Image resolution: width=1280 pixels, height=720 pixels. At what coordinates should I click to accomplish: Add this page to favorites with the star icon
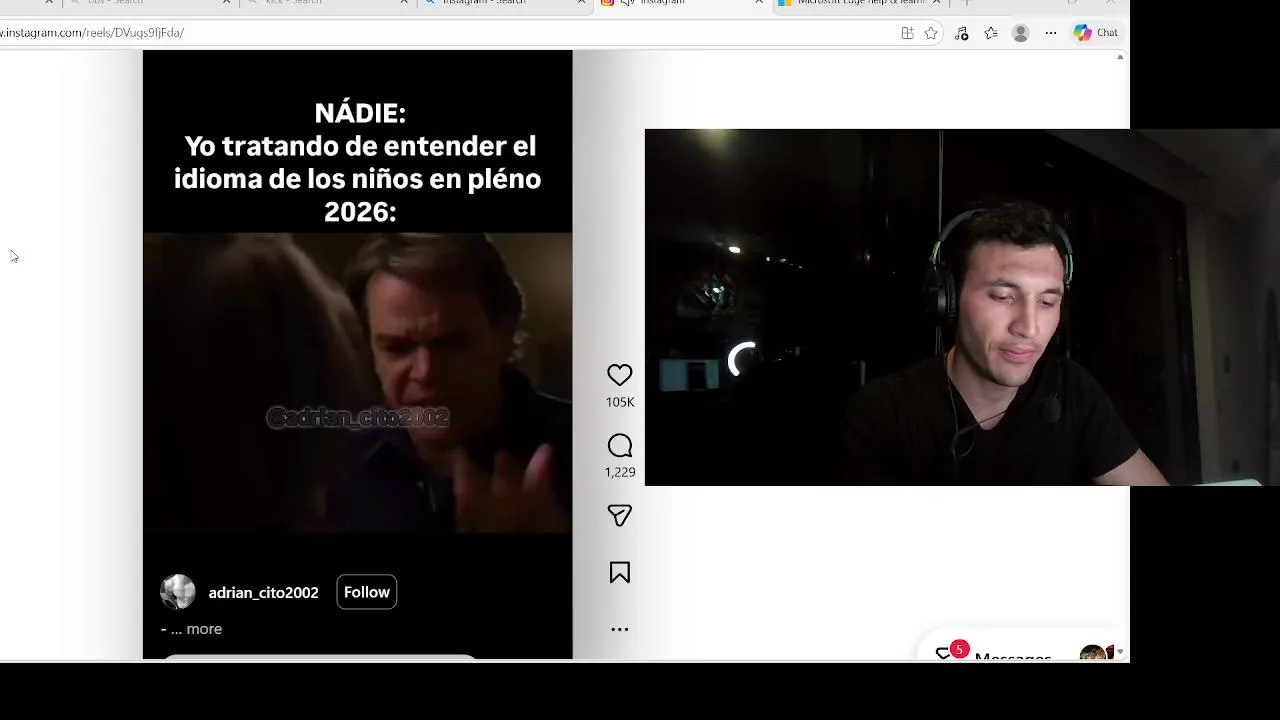click(x=931, y=33)
